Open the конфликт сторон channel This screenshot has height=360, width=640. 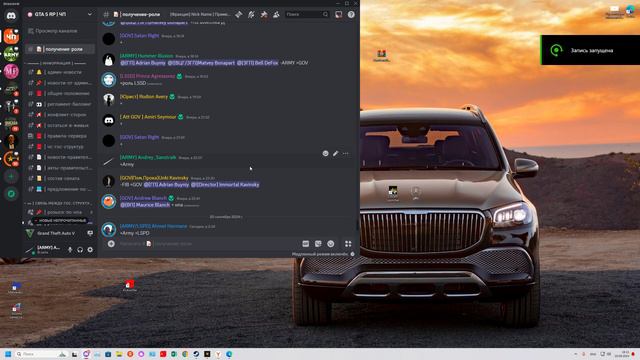tap(60, 115)
